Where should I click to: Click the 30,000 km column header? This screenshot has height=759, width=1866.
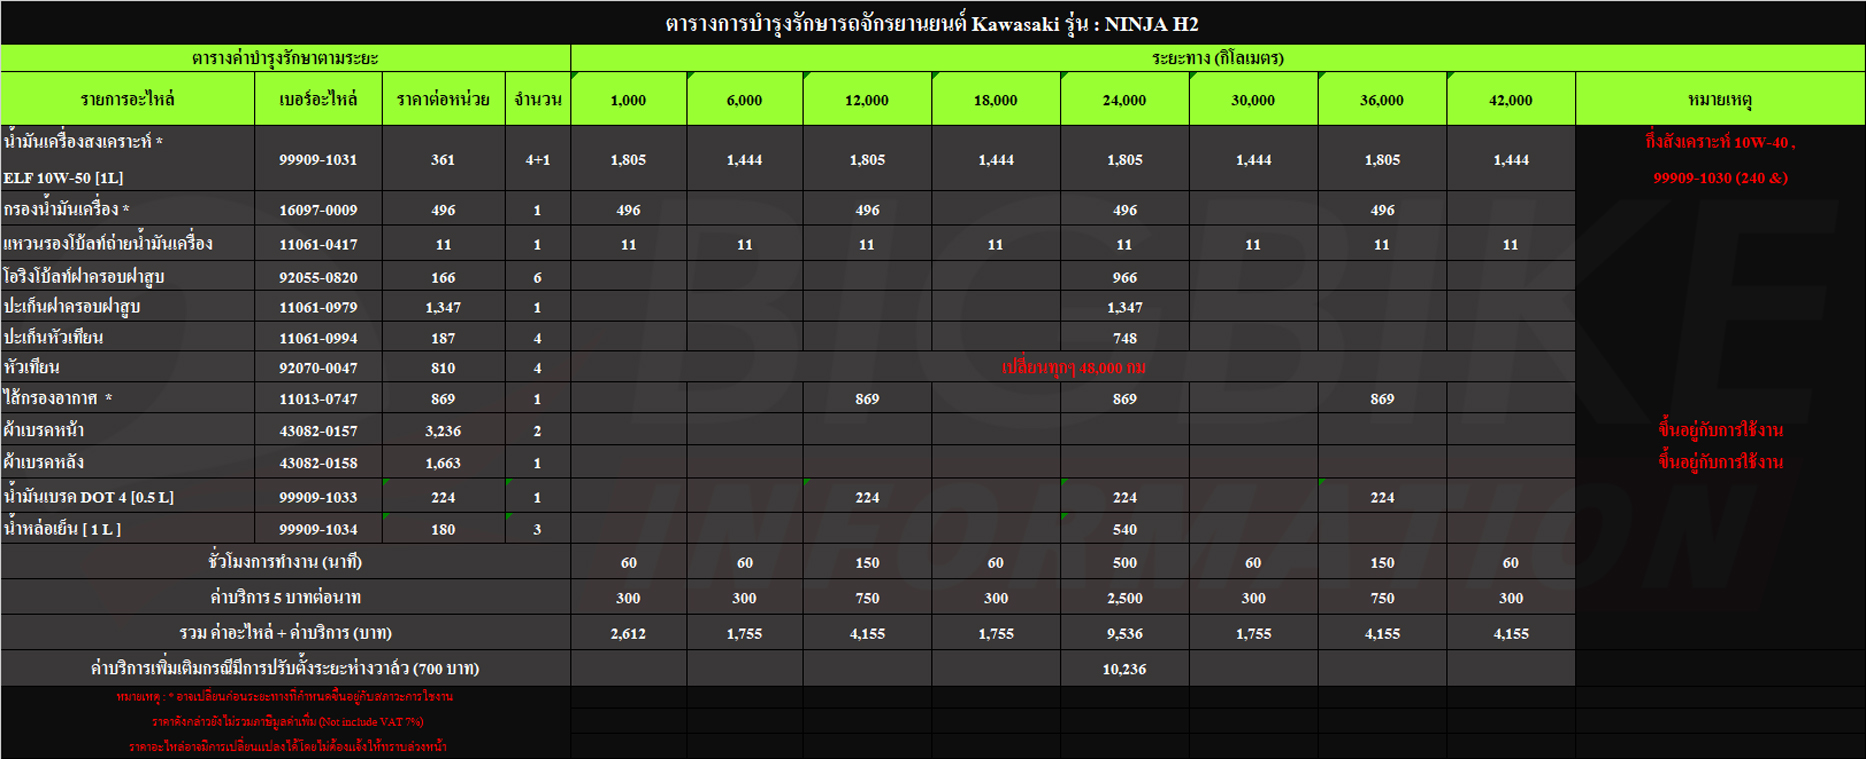coord(1253,99)
